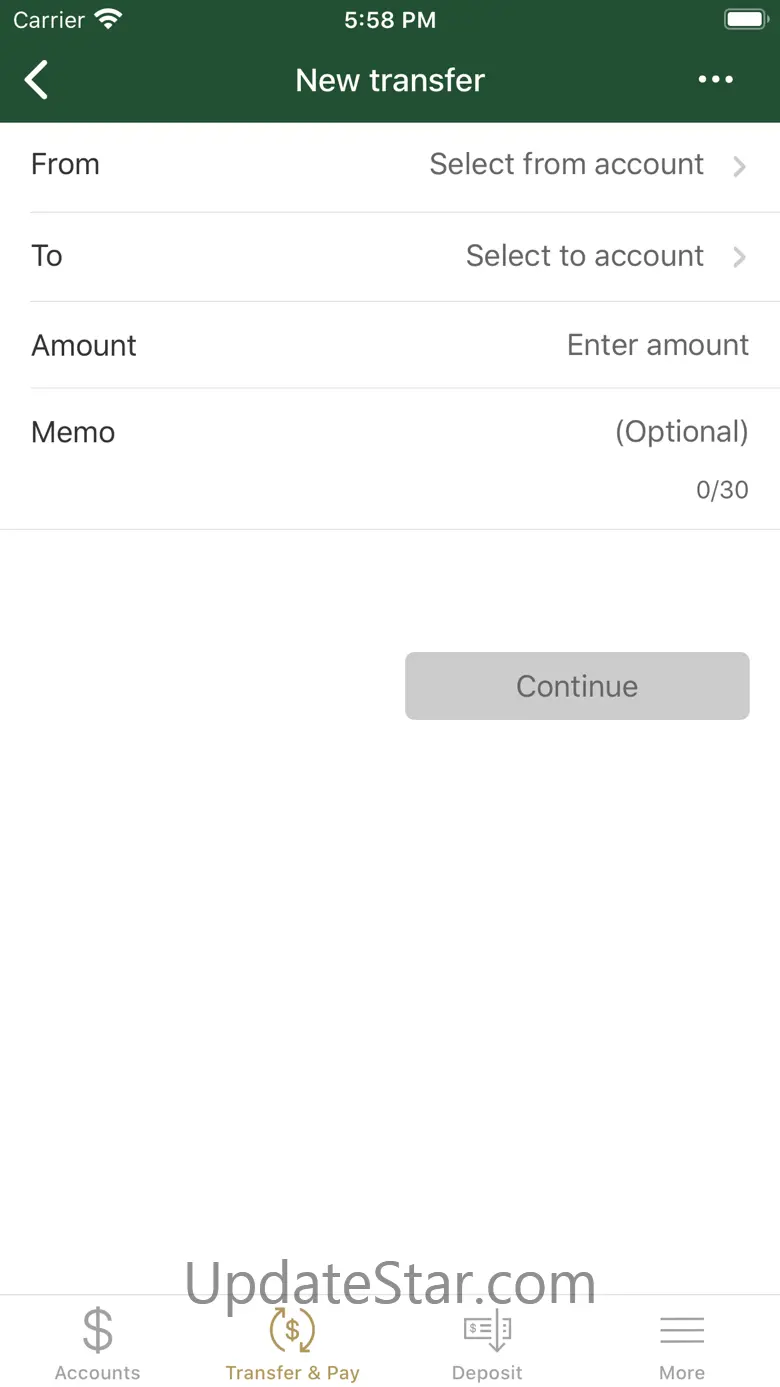The image size is (780, 1387).
Task: Open the "Select from account" picker
Action: [x=566, y=164]
